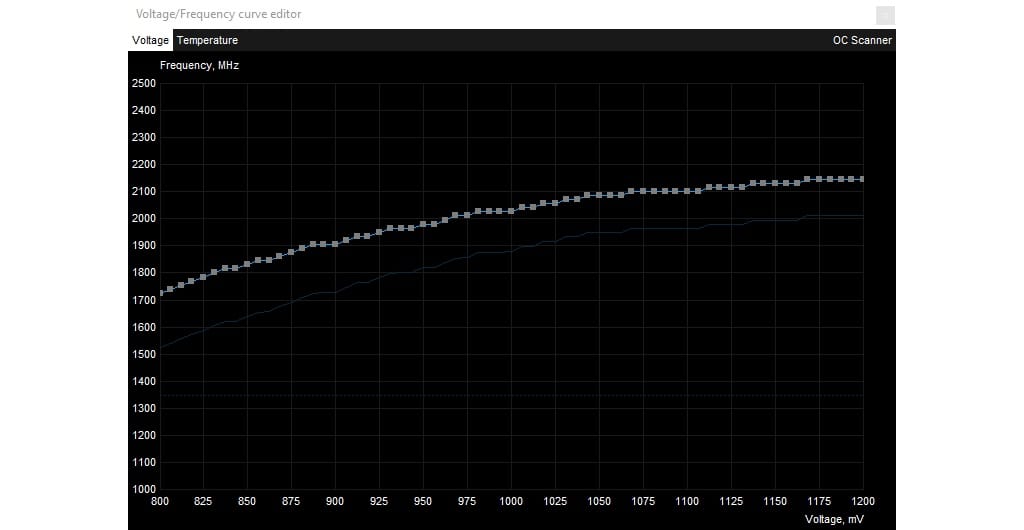Screen dimensions: 1024x530
Task: Click the 2300 label on frequency axis
Action: [144, 138]
